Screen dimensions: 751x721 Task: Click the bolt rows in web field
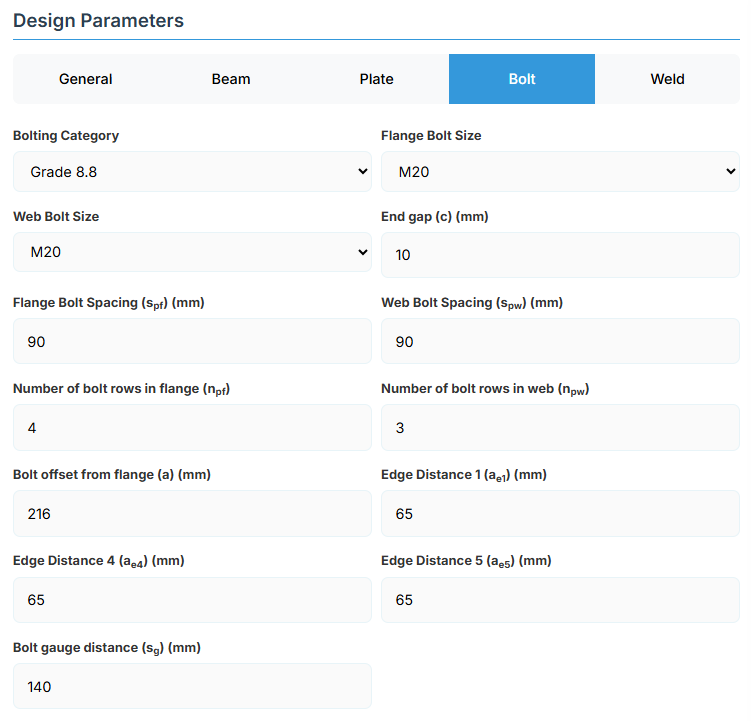coord(560,428)
